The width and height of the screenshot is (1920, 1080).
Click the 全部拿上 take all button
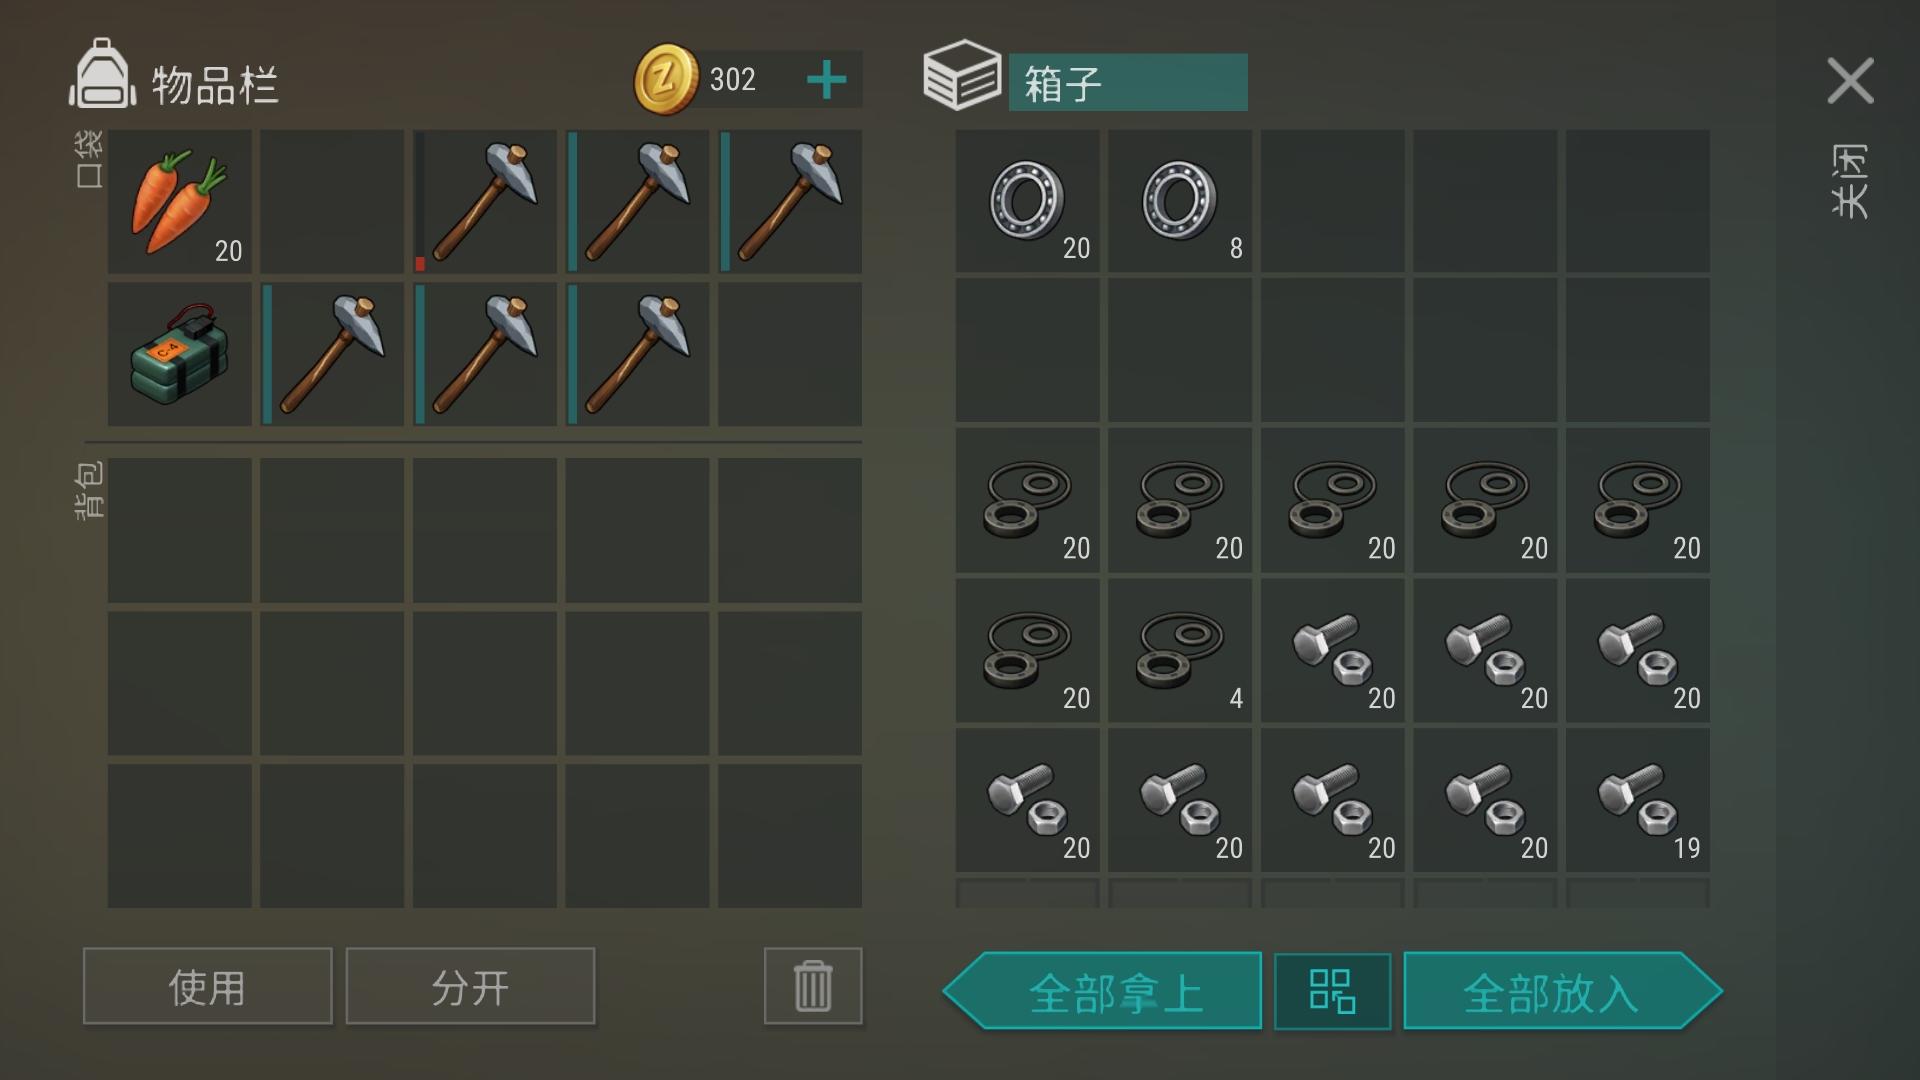click(x=1103, y=991)
